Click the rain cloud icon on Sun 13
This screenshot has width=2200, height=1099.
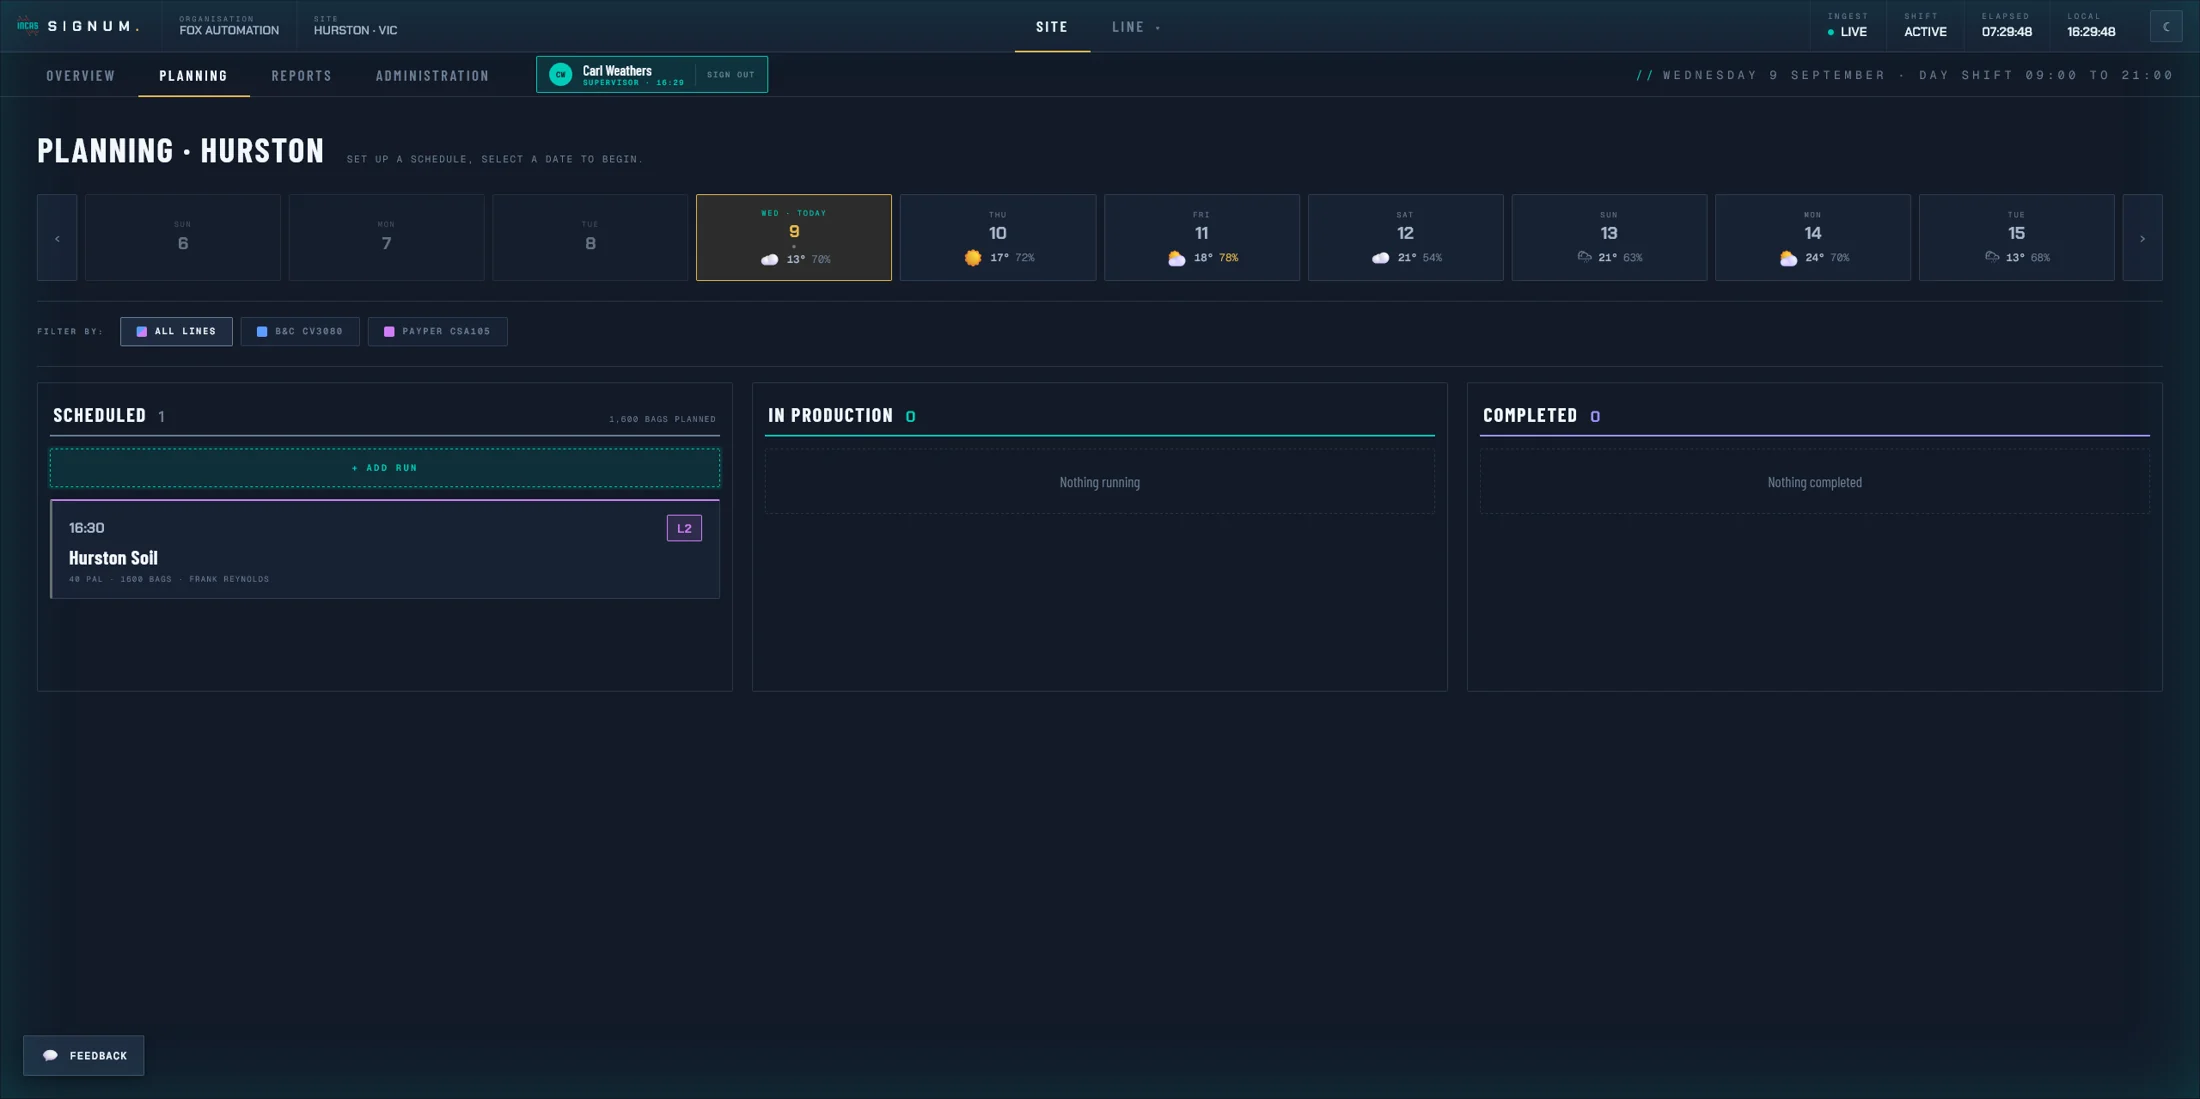click(x=1584, y=257)
